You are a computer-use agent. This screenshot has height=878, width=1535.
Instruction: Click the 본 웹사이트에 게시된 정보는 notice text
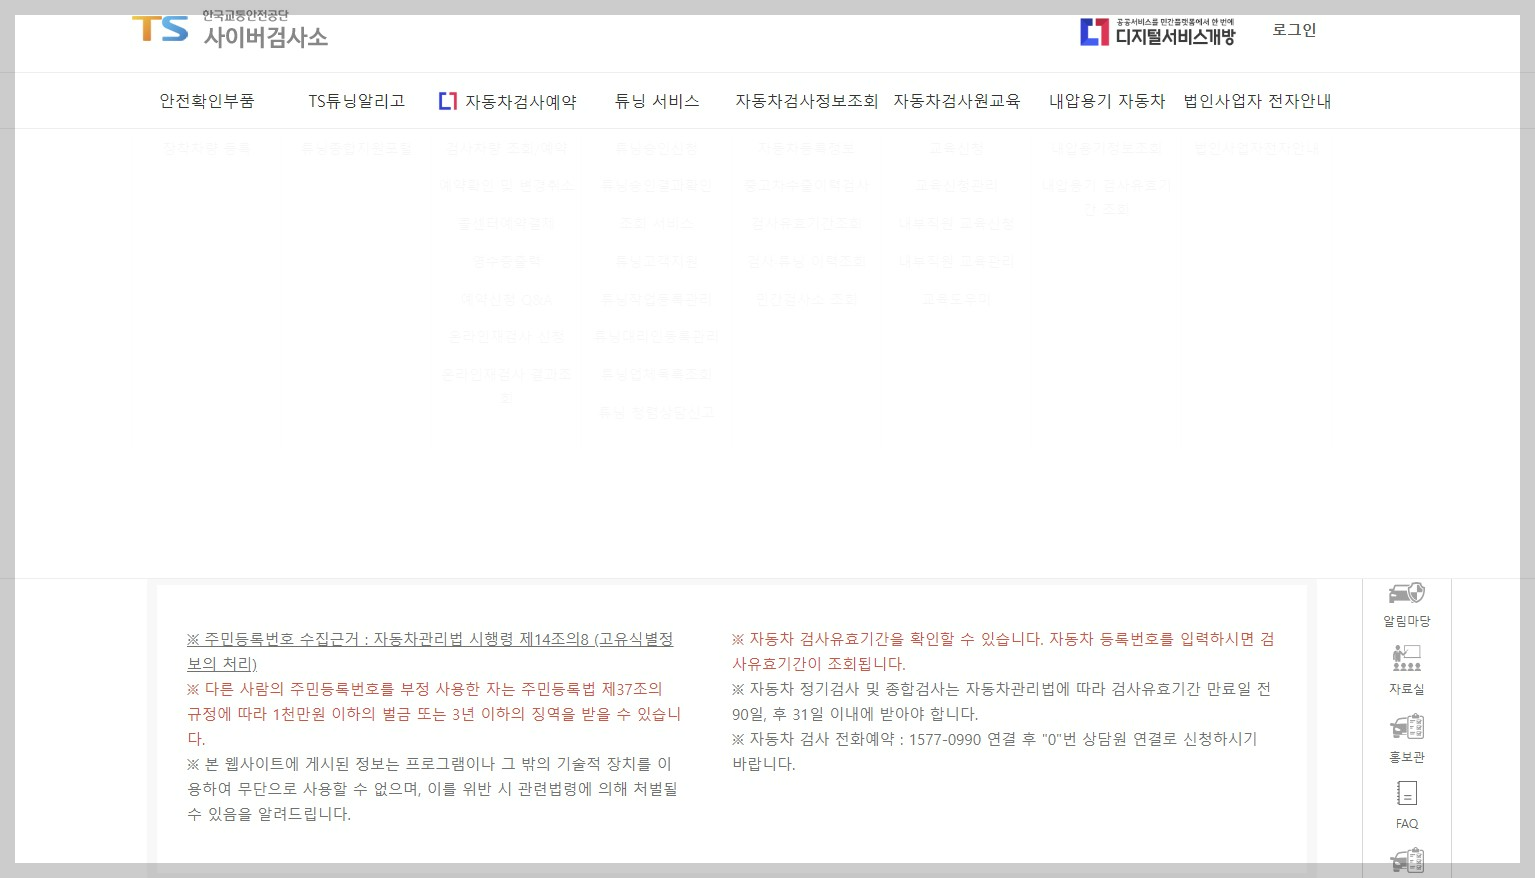click(x=432, y=789)
